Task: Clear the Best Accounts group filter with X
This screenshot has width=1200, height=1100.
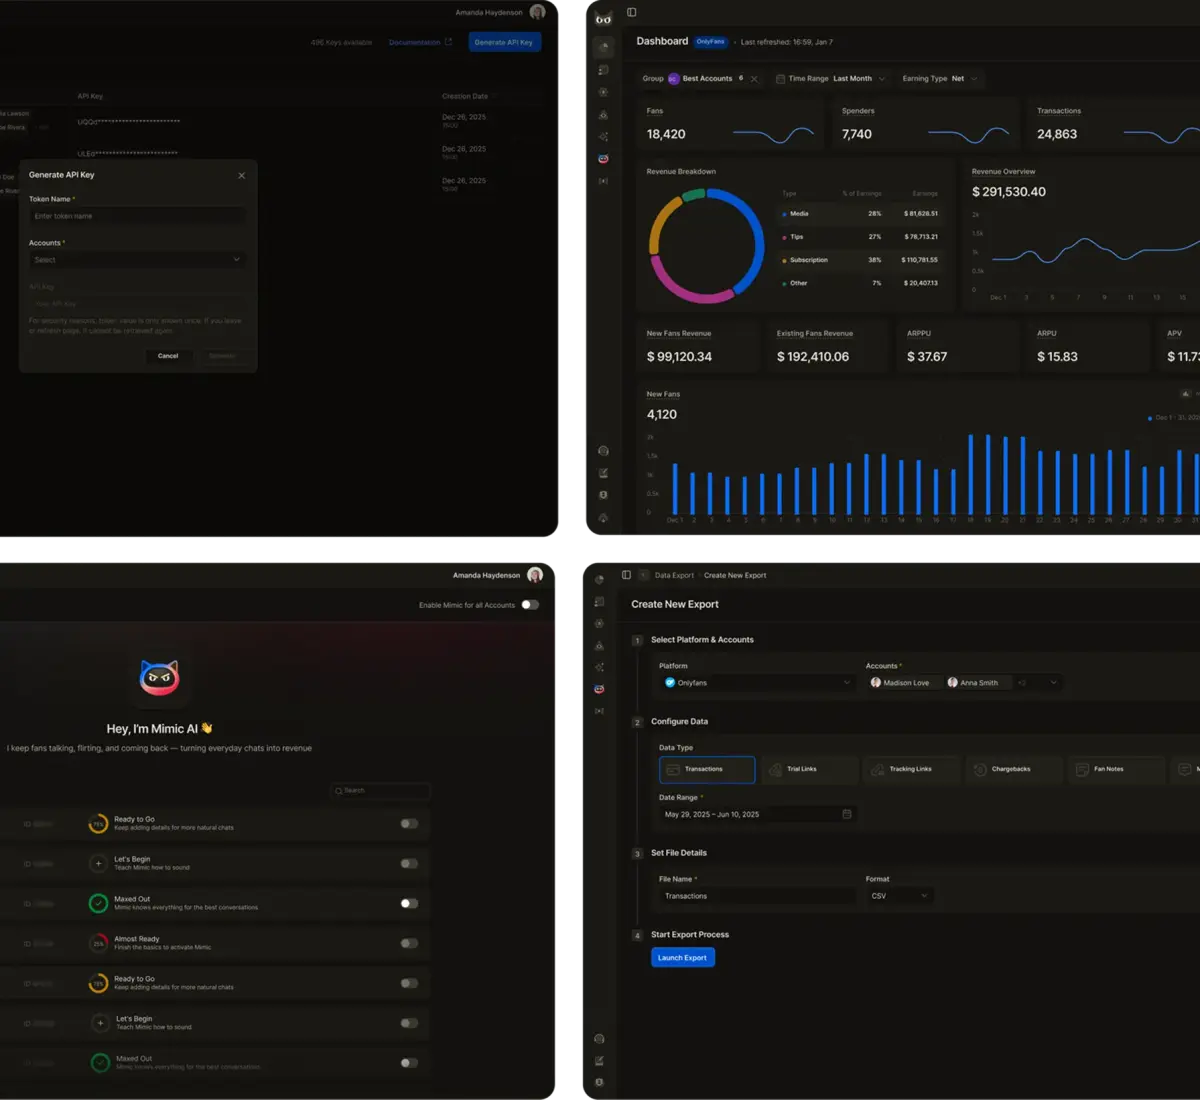Action: (x=754, y=79)
